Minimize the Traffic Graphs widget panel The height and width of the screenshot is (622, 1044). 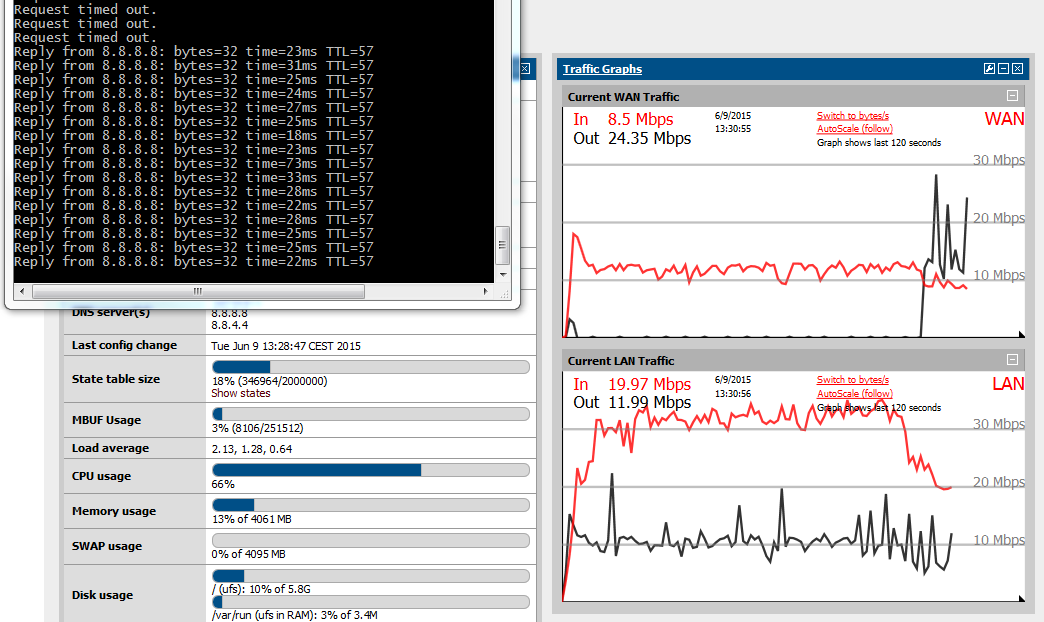click(x=1003, y=69)
